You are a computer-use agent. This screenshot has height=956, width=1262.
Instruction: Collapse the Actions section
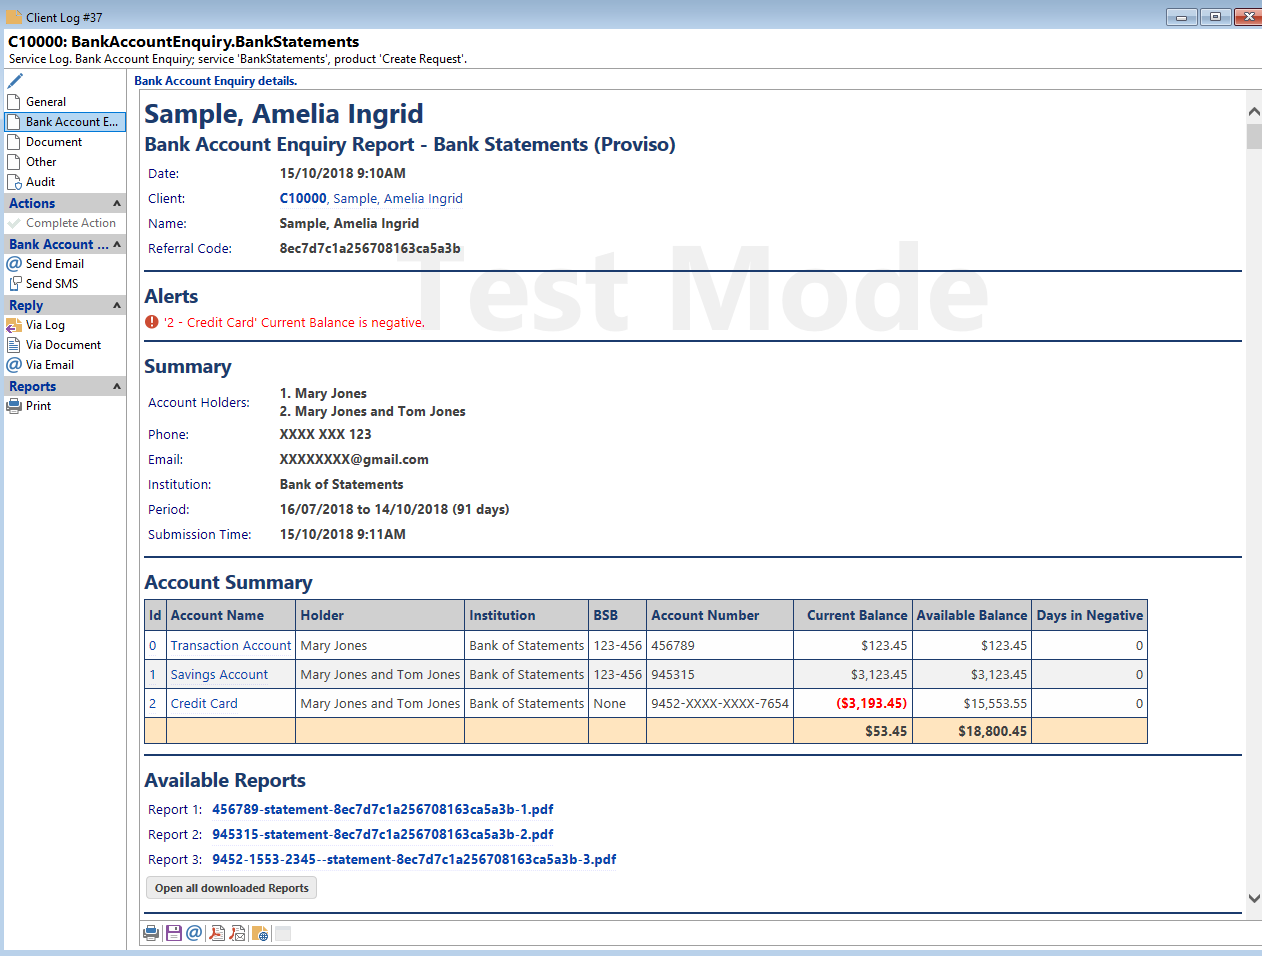coord(117,203)
